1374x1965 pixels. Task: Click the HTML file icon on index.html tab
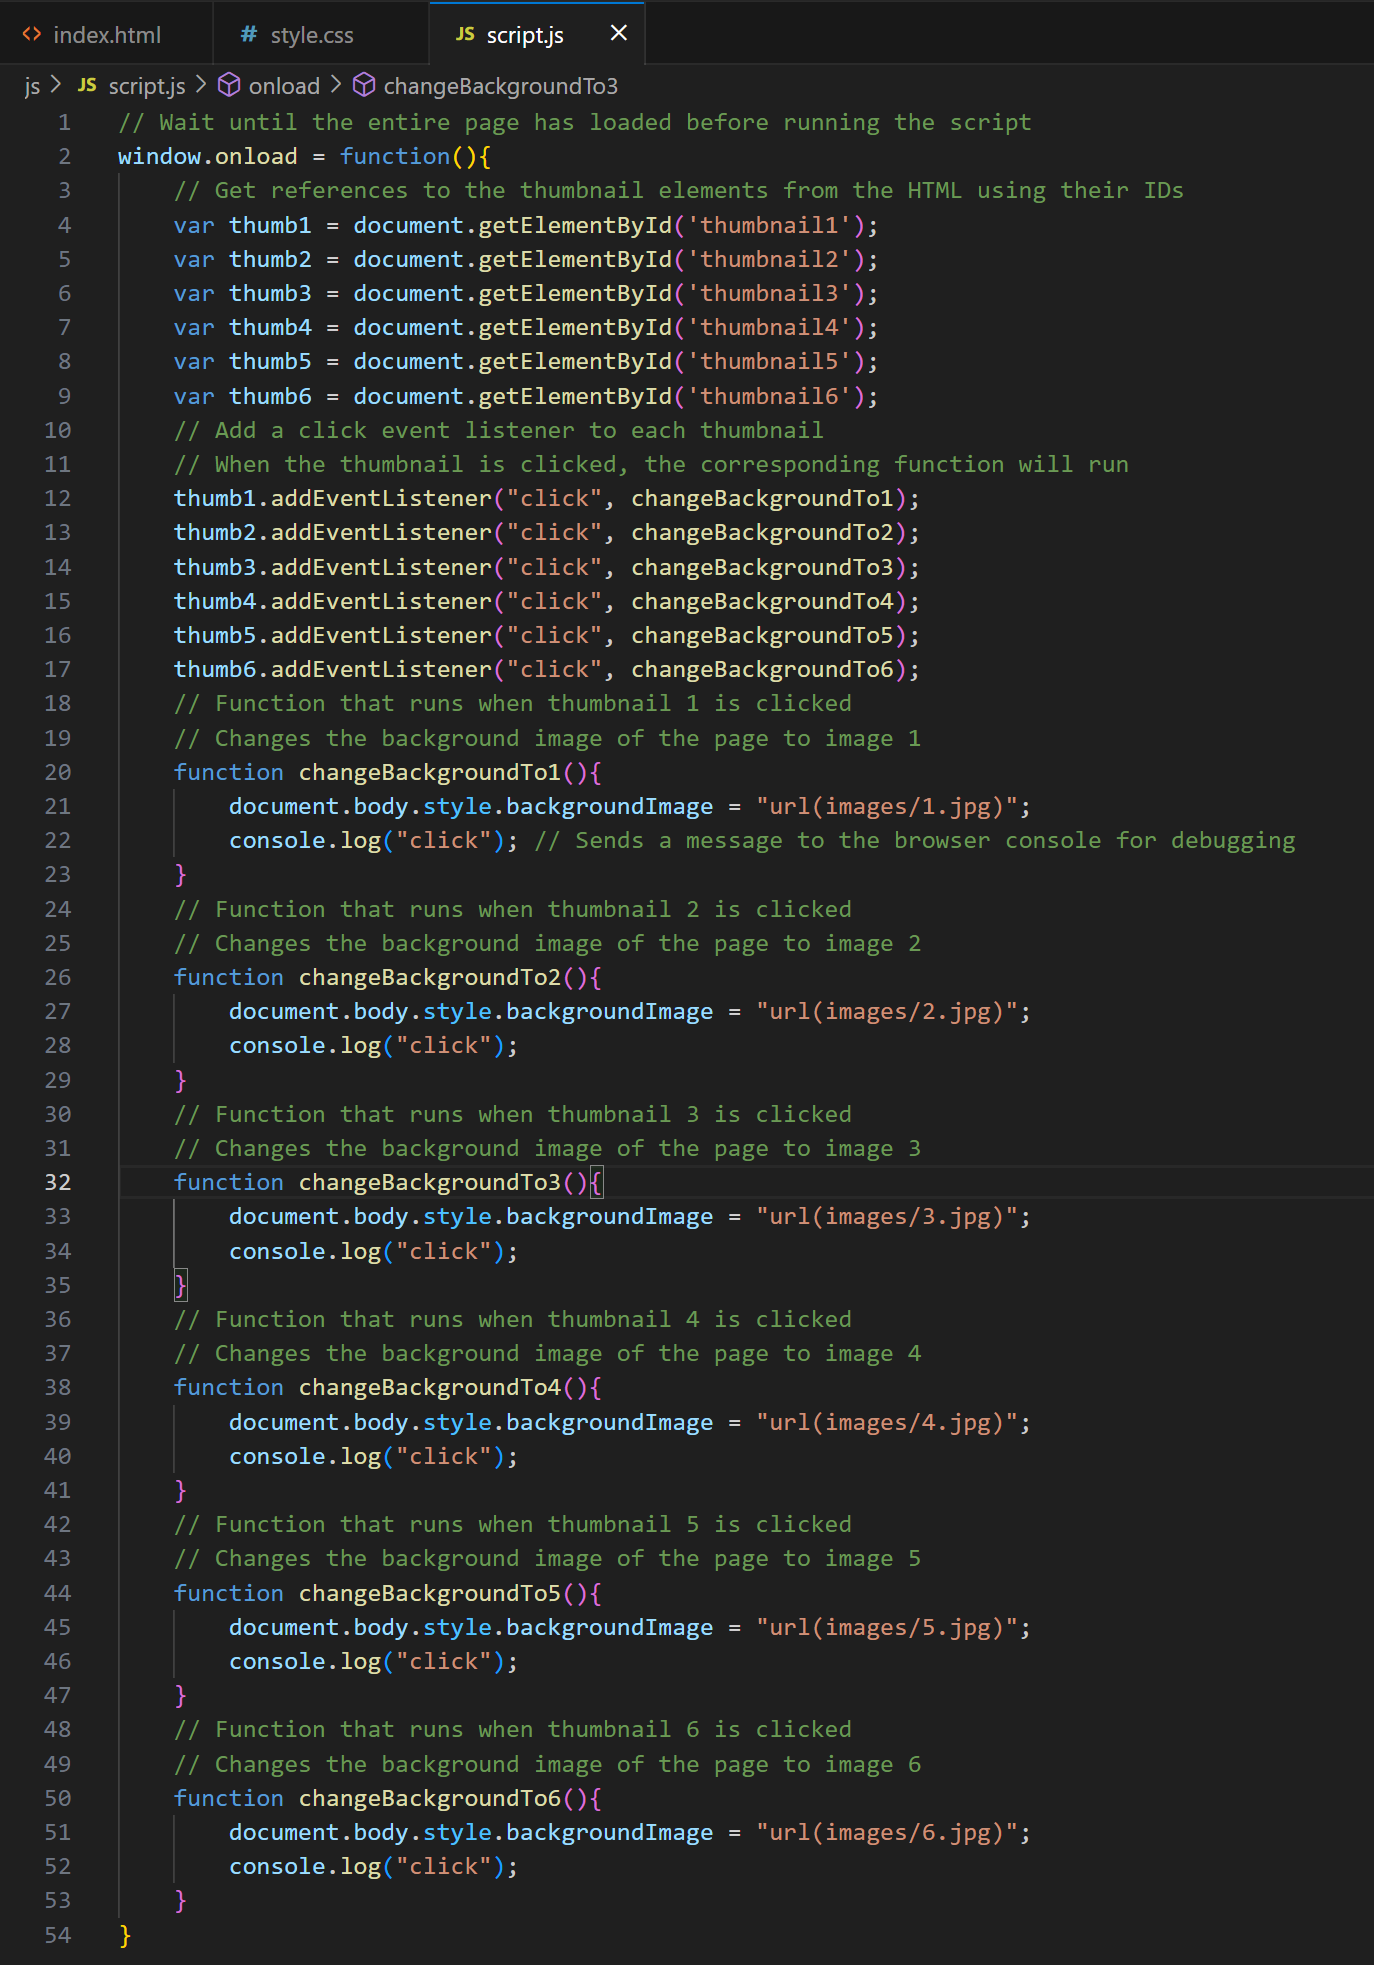point(32,35)
